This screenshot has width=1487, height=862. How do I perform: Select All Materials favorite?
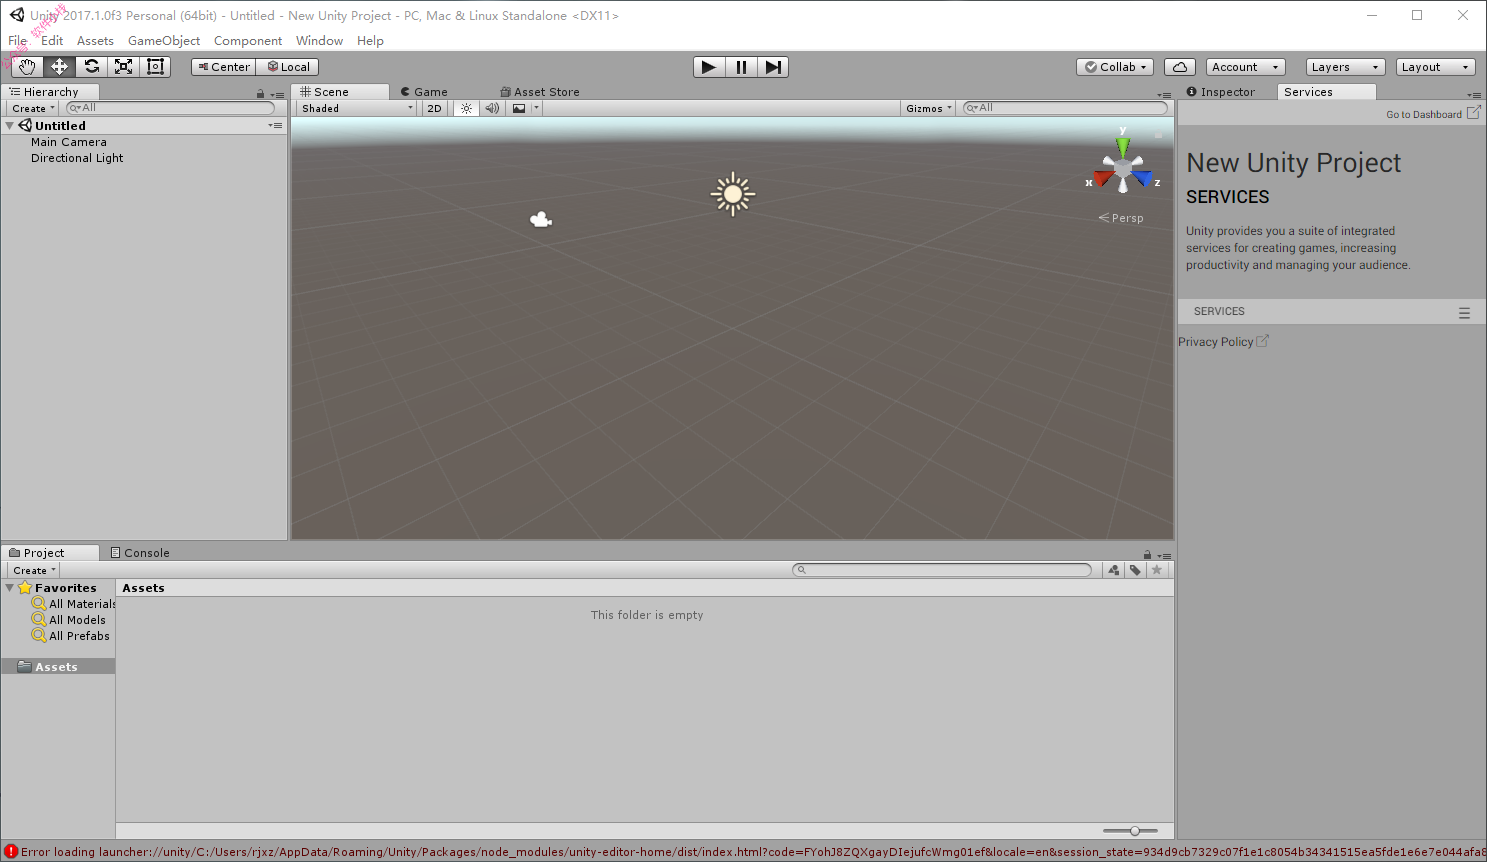coord(74,604)
